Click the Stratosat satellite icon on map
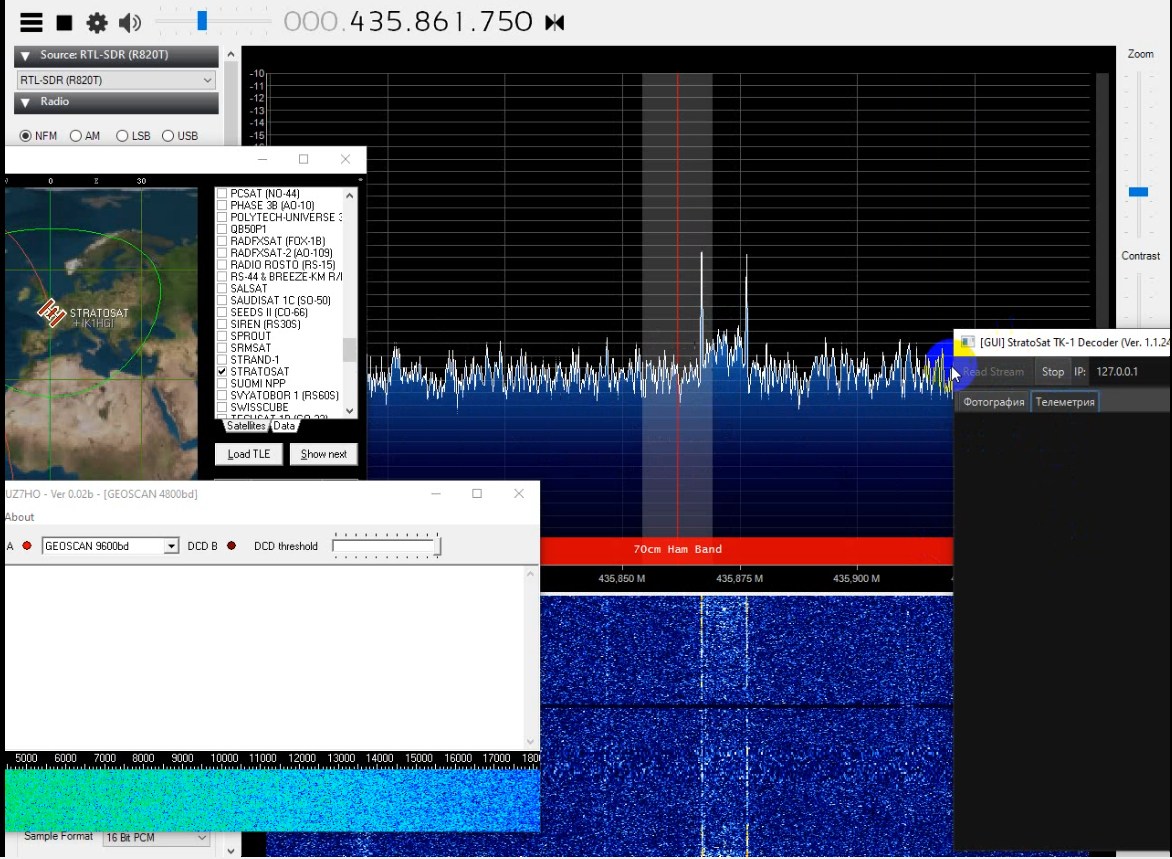This screenshot has height=859, width=1172. (52, 312)
